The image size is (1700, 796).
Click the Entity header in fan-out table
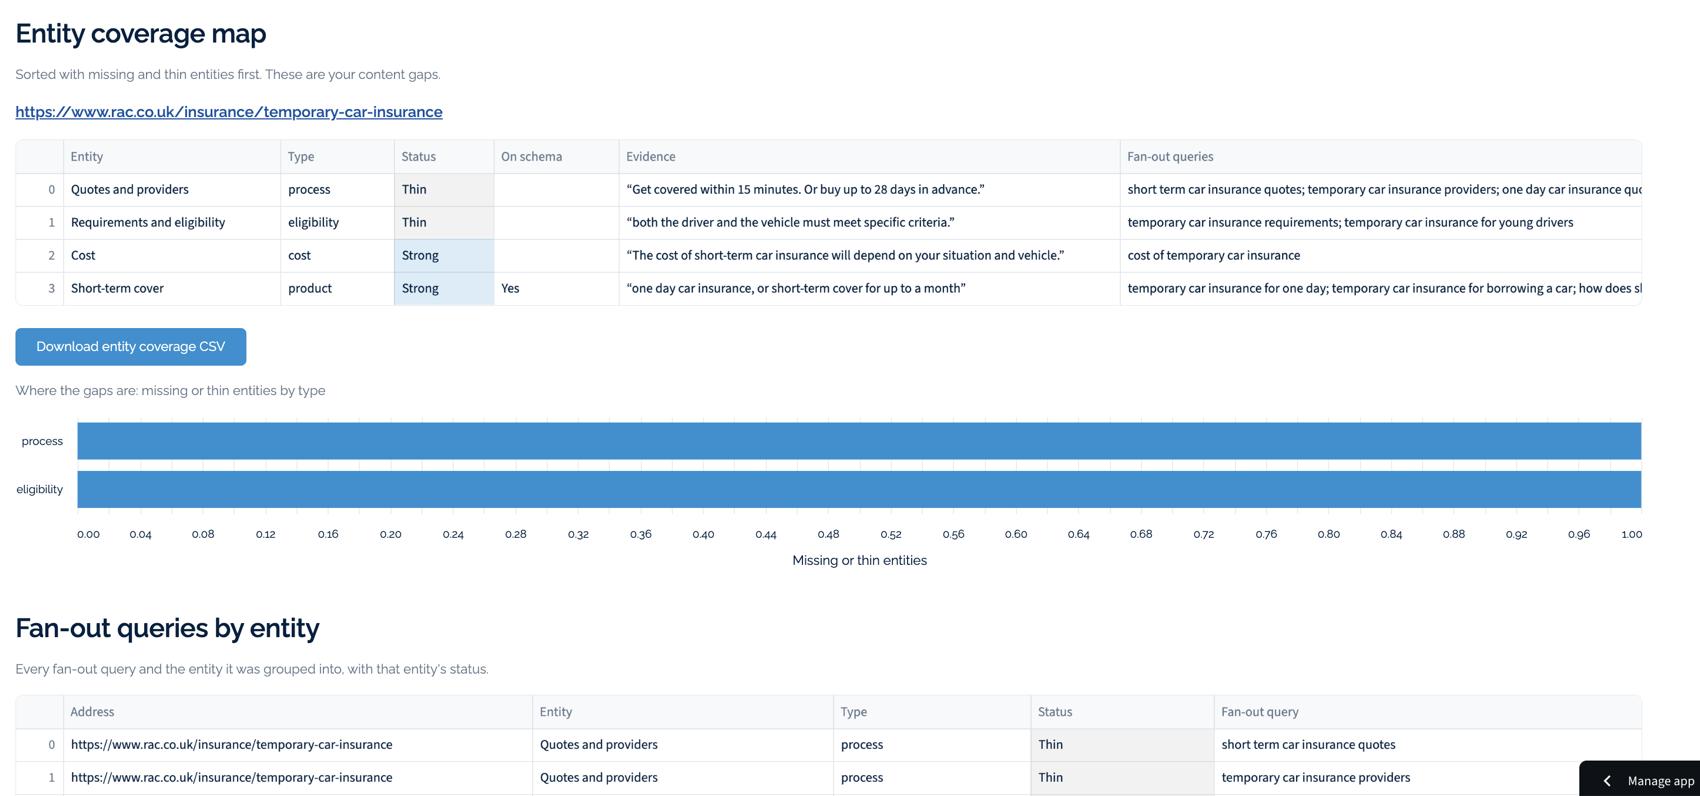683,712
